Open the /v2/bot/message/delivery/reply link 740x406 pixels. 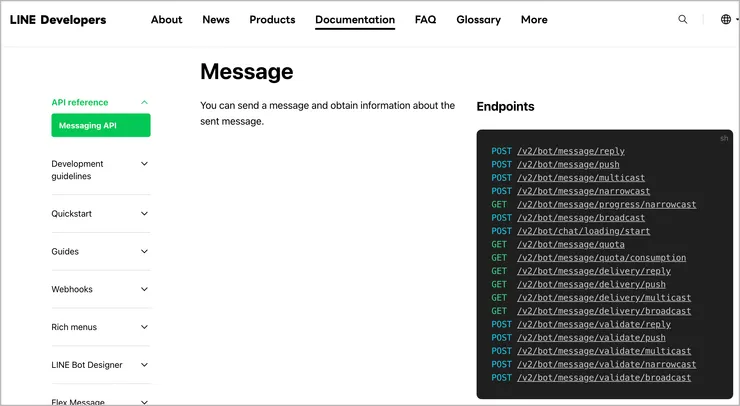(594, 271)
